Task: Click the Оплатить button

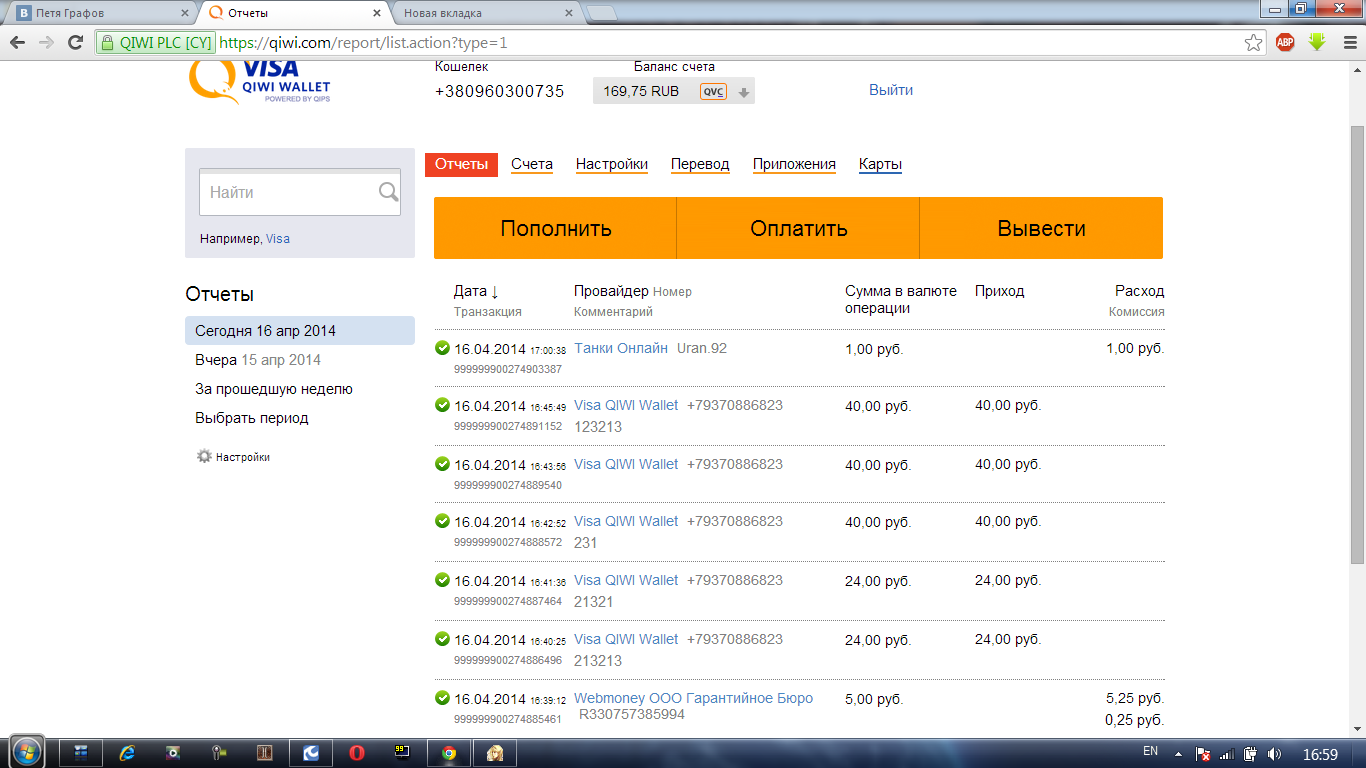Action: tap(798, 228)
